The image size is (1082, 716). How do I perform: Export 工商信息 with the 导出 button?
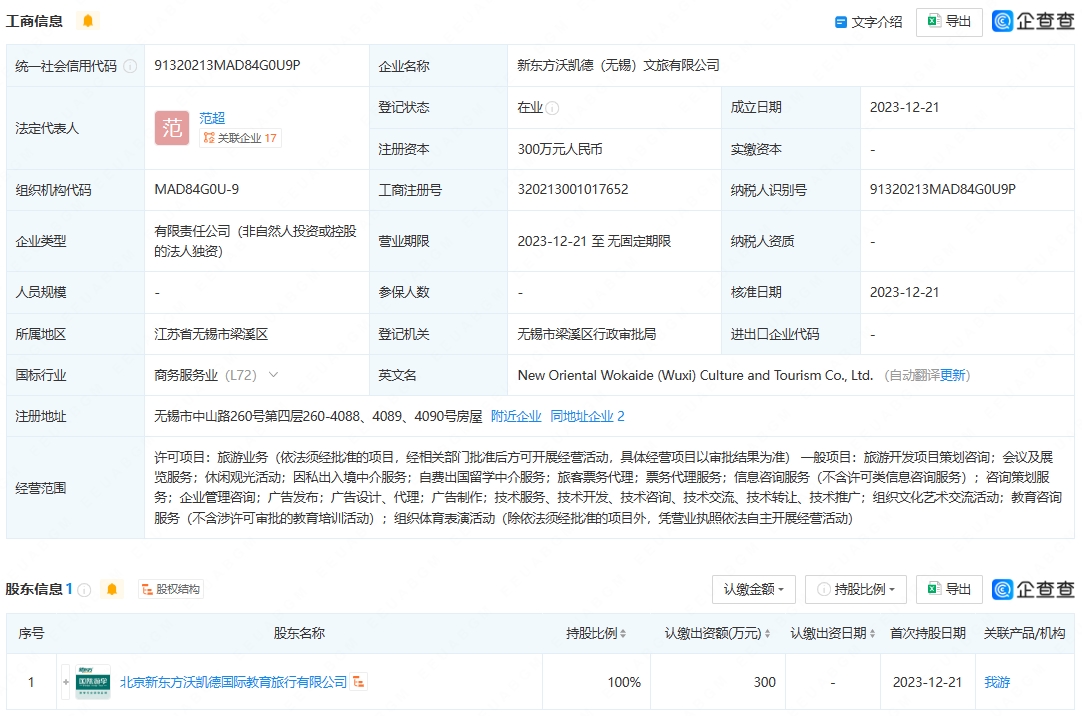tap(949, 22)
